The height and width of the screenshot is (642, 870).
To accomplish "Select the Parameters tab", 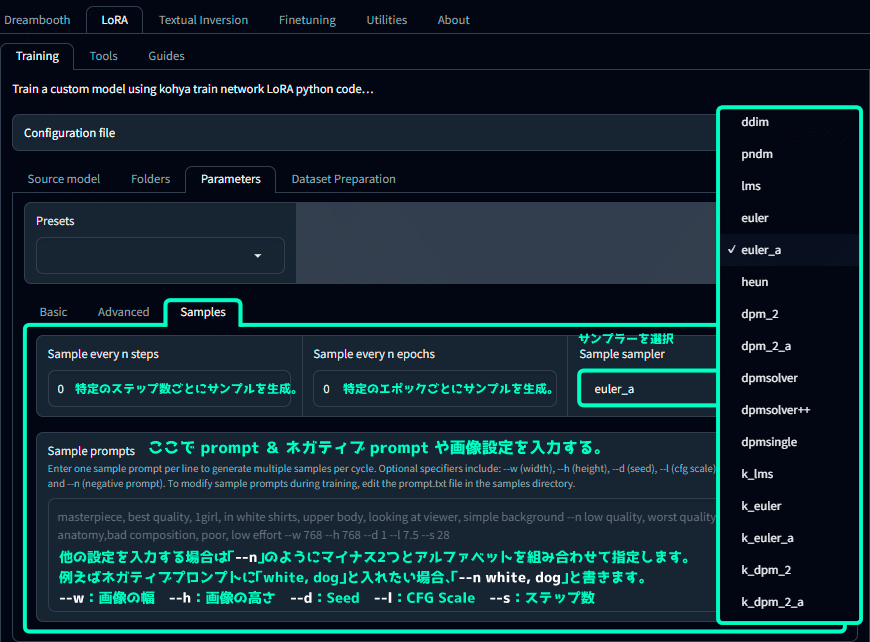I will pos(230,179).
